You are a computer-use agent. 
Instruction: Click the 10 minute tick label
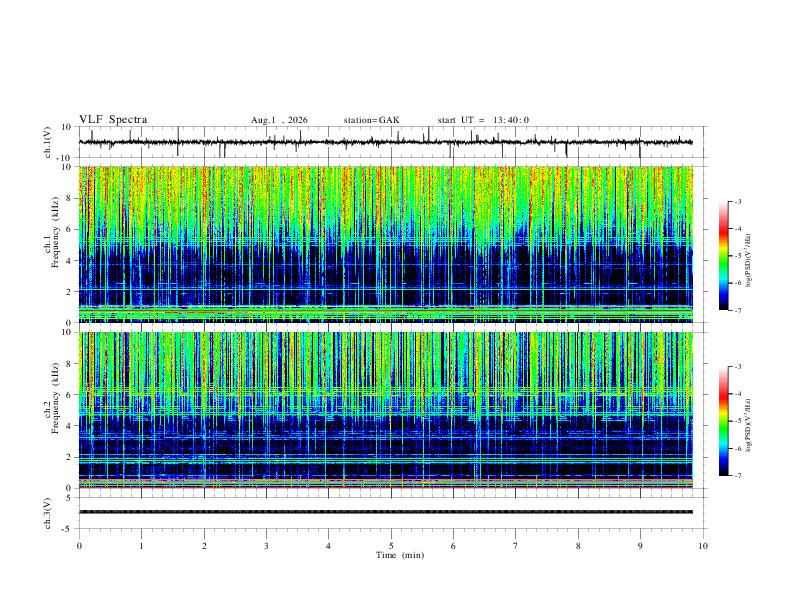703,546
